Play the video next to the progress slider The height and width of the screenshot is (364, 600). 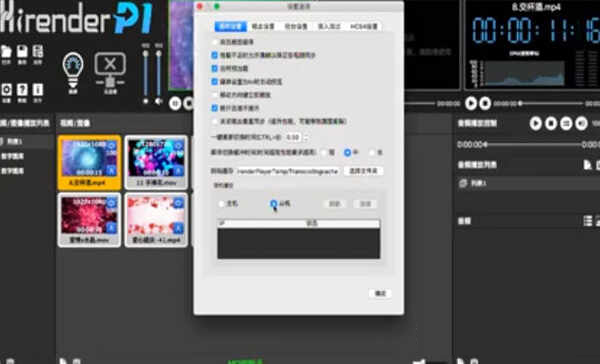[471, 103]
